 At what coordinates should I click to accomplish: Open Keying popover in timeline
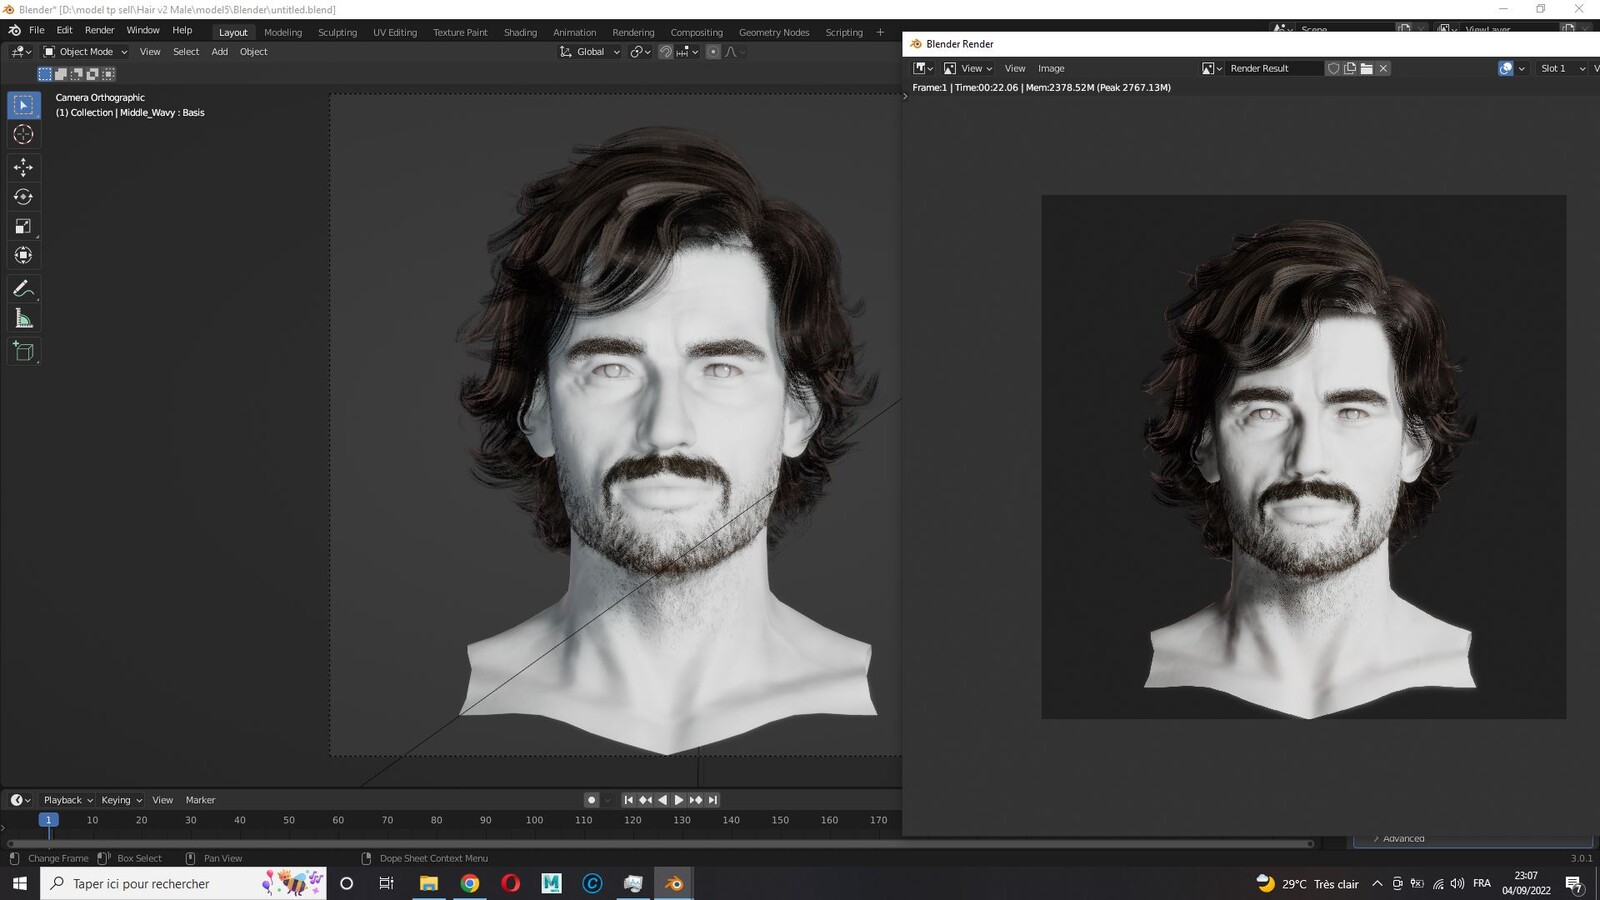click(x=121, y=800)
